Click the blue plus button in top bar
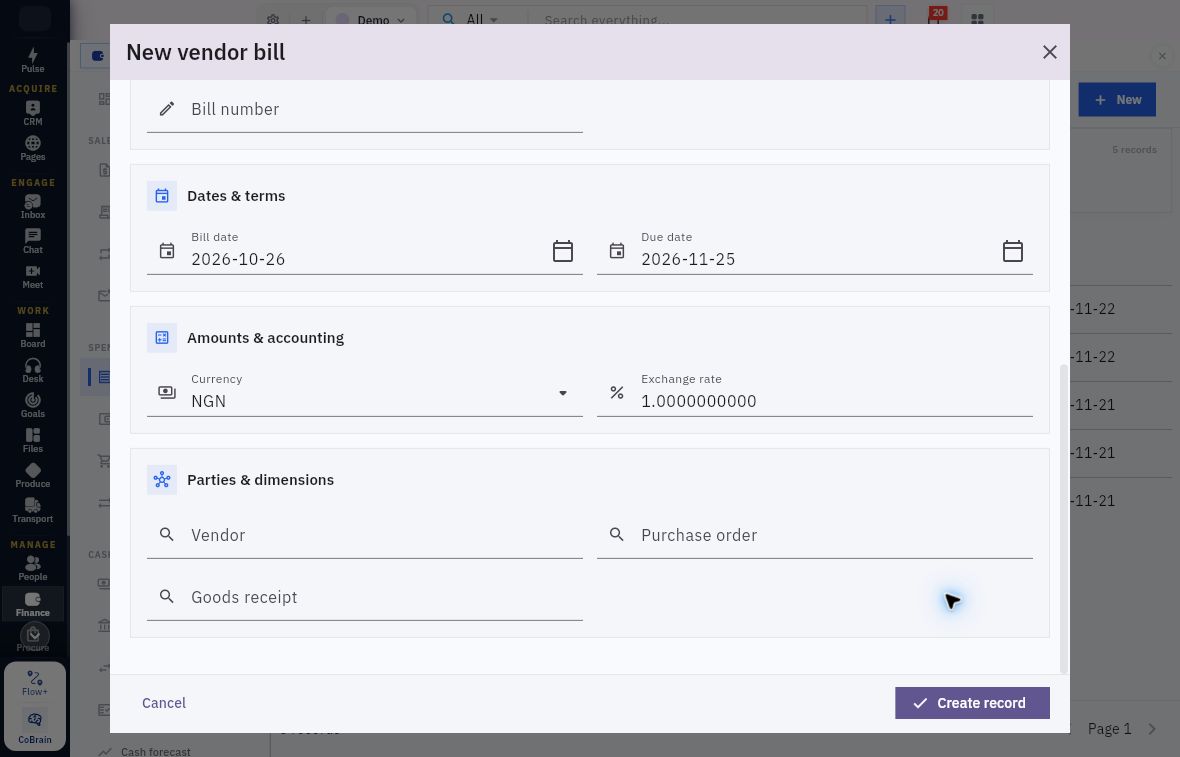Screen dimensions: 1180x757 point(890,19)
